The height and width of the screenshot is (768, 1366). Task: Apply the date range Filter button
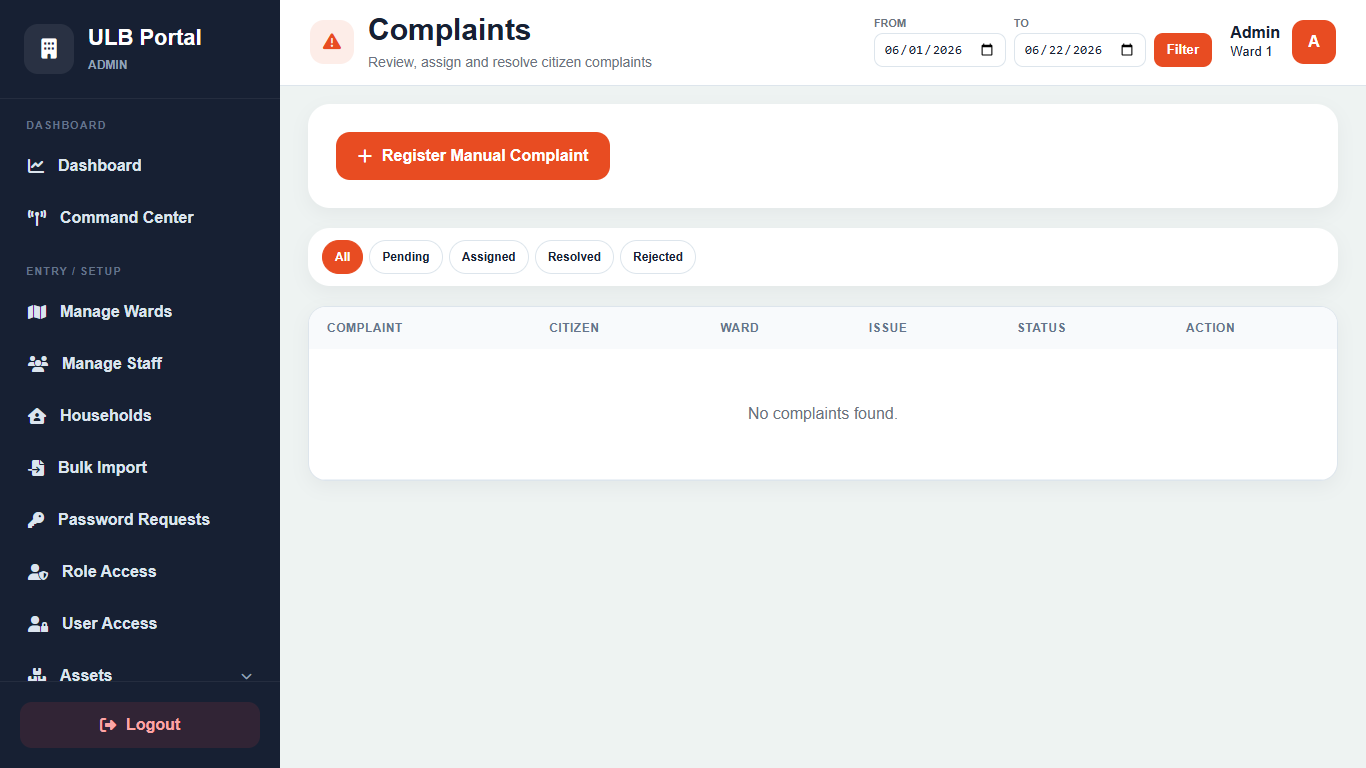tap(1183, 50)
